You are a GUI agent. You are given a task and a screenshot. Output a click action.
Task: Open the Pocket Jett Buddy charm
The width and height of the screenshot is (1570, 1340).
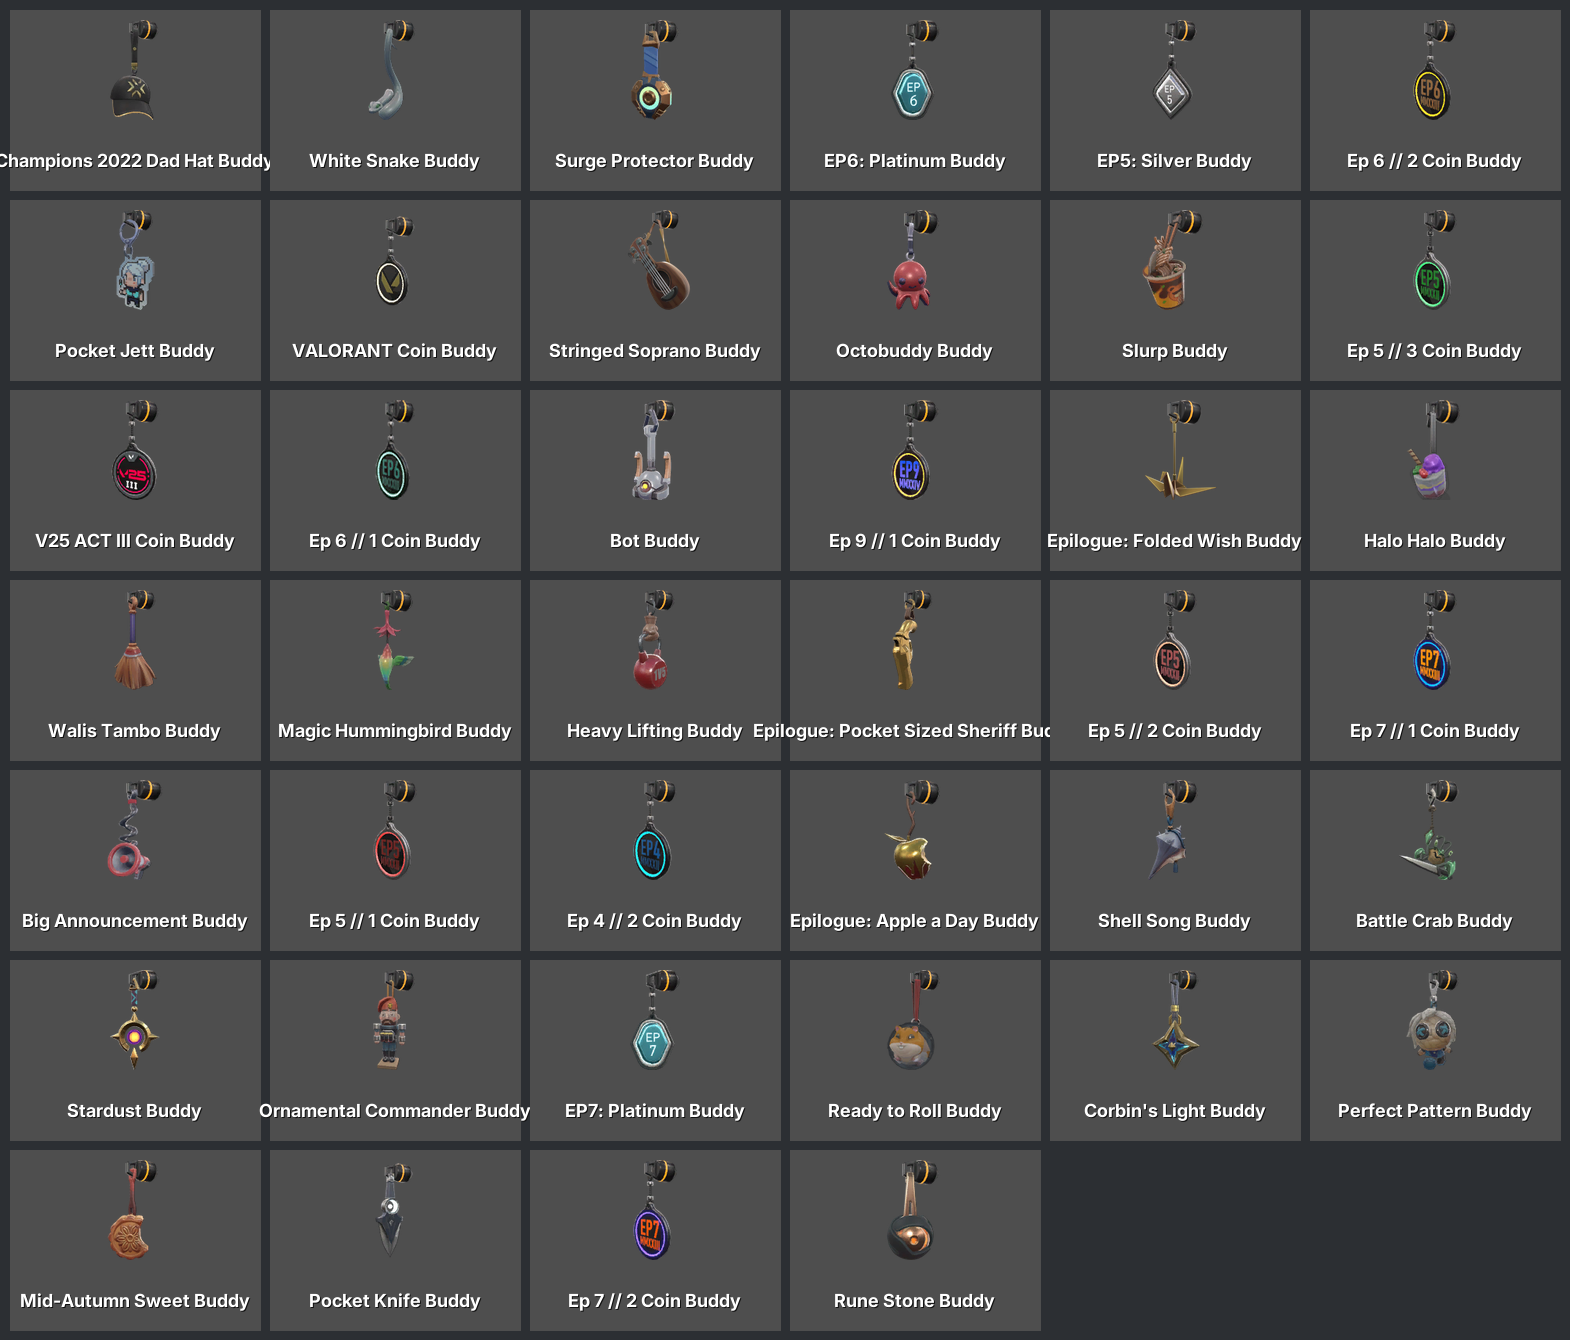tap(135, 260)
